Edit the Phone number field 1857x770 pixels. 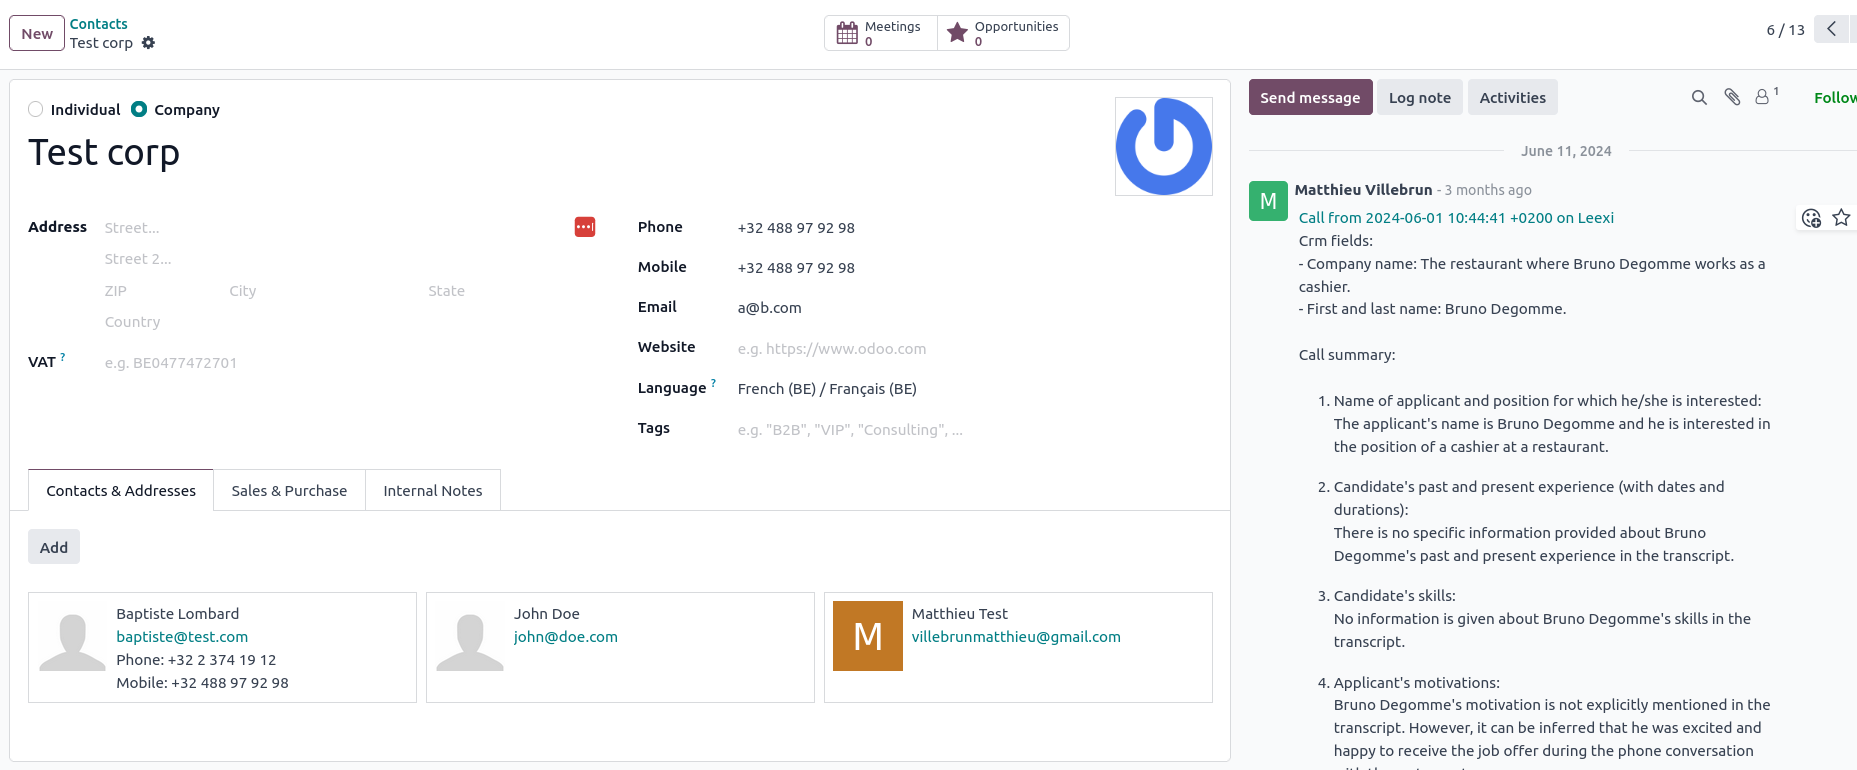coord(974,228)
